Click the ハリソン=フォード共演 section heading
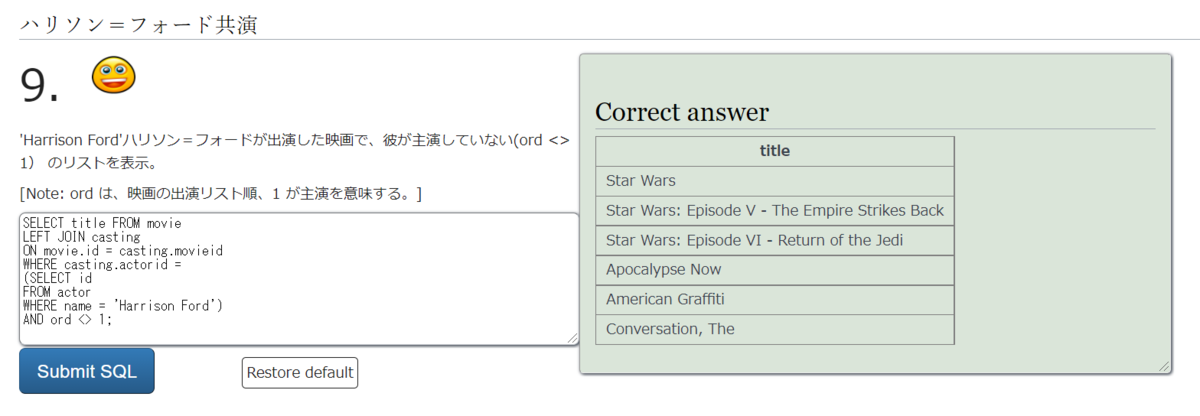Image resolution: width=1200 pixels, height=416 pixels. [x=139, y=24]
